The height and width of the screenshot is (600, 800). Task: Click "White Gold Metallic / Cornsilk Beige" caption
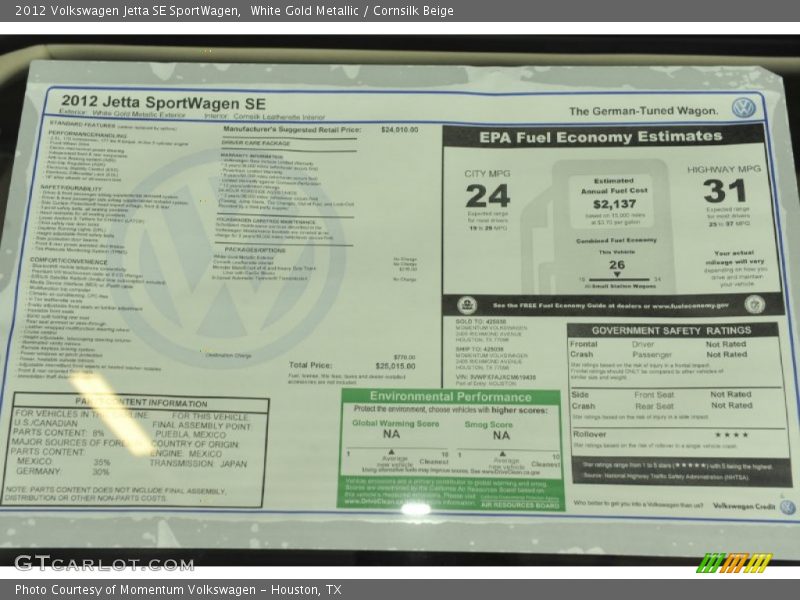(x=352, y=11)
